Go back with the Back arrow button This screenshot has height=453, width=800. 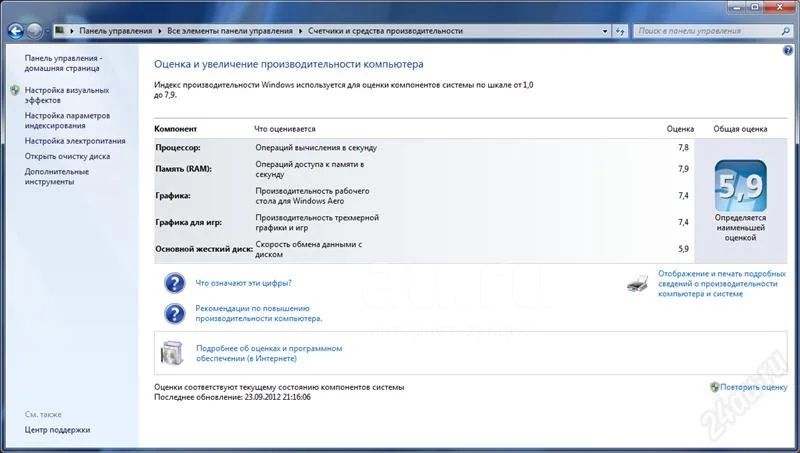[16, 31]
